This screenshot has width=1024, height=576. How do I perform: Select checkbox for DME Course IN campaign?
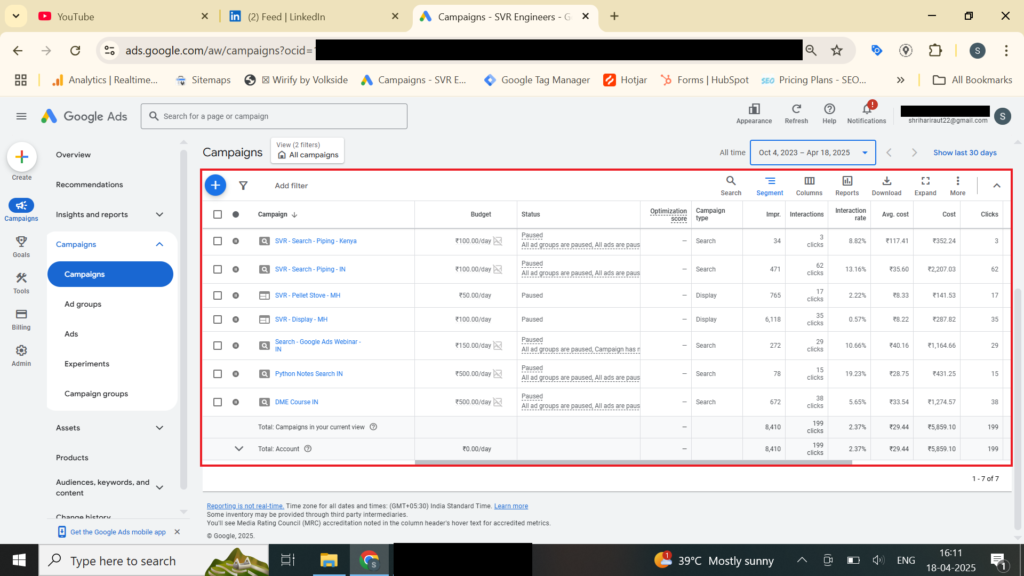[218, 402]
